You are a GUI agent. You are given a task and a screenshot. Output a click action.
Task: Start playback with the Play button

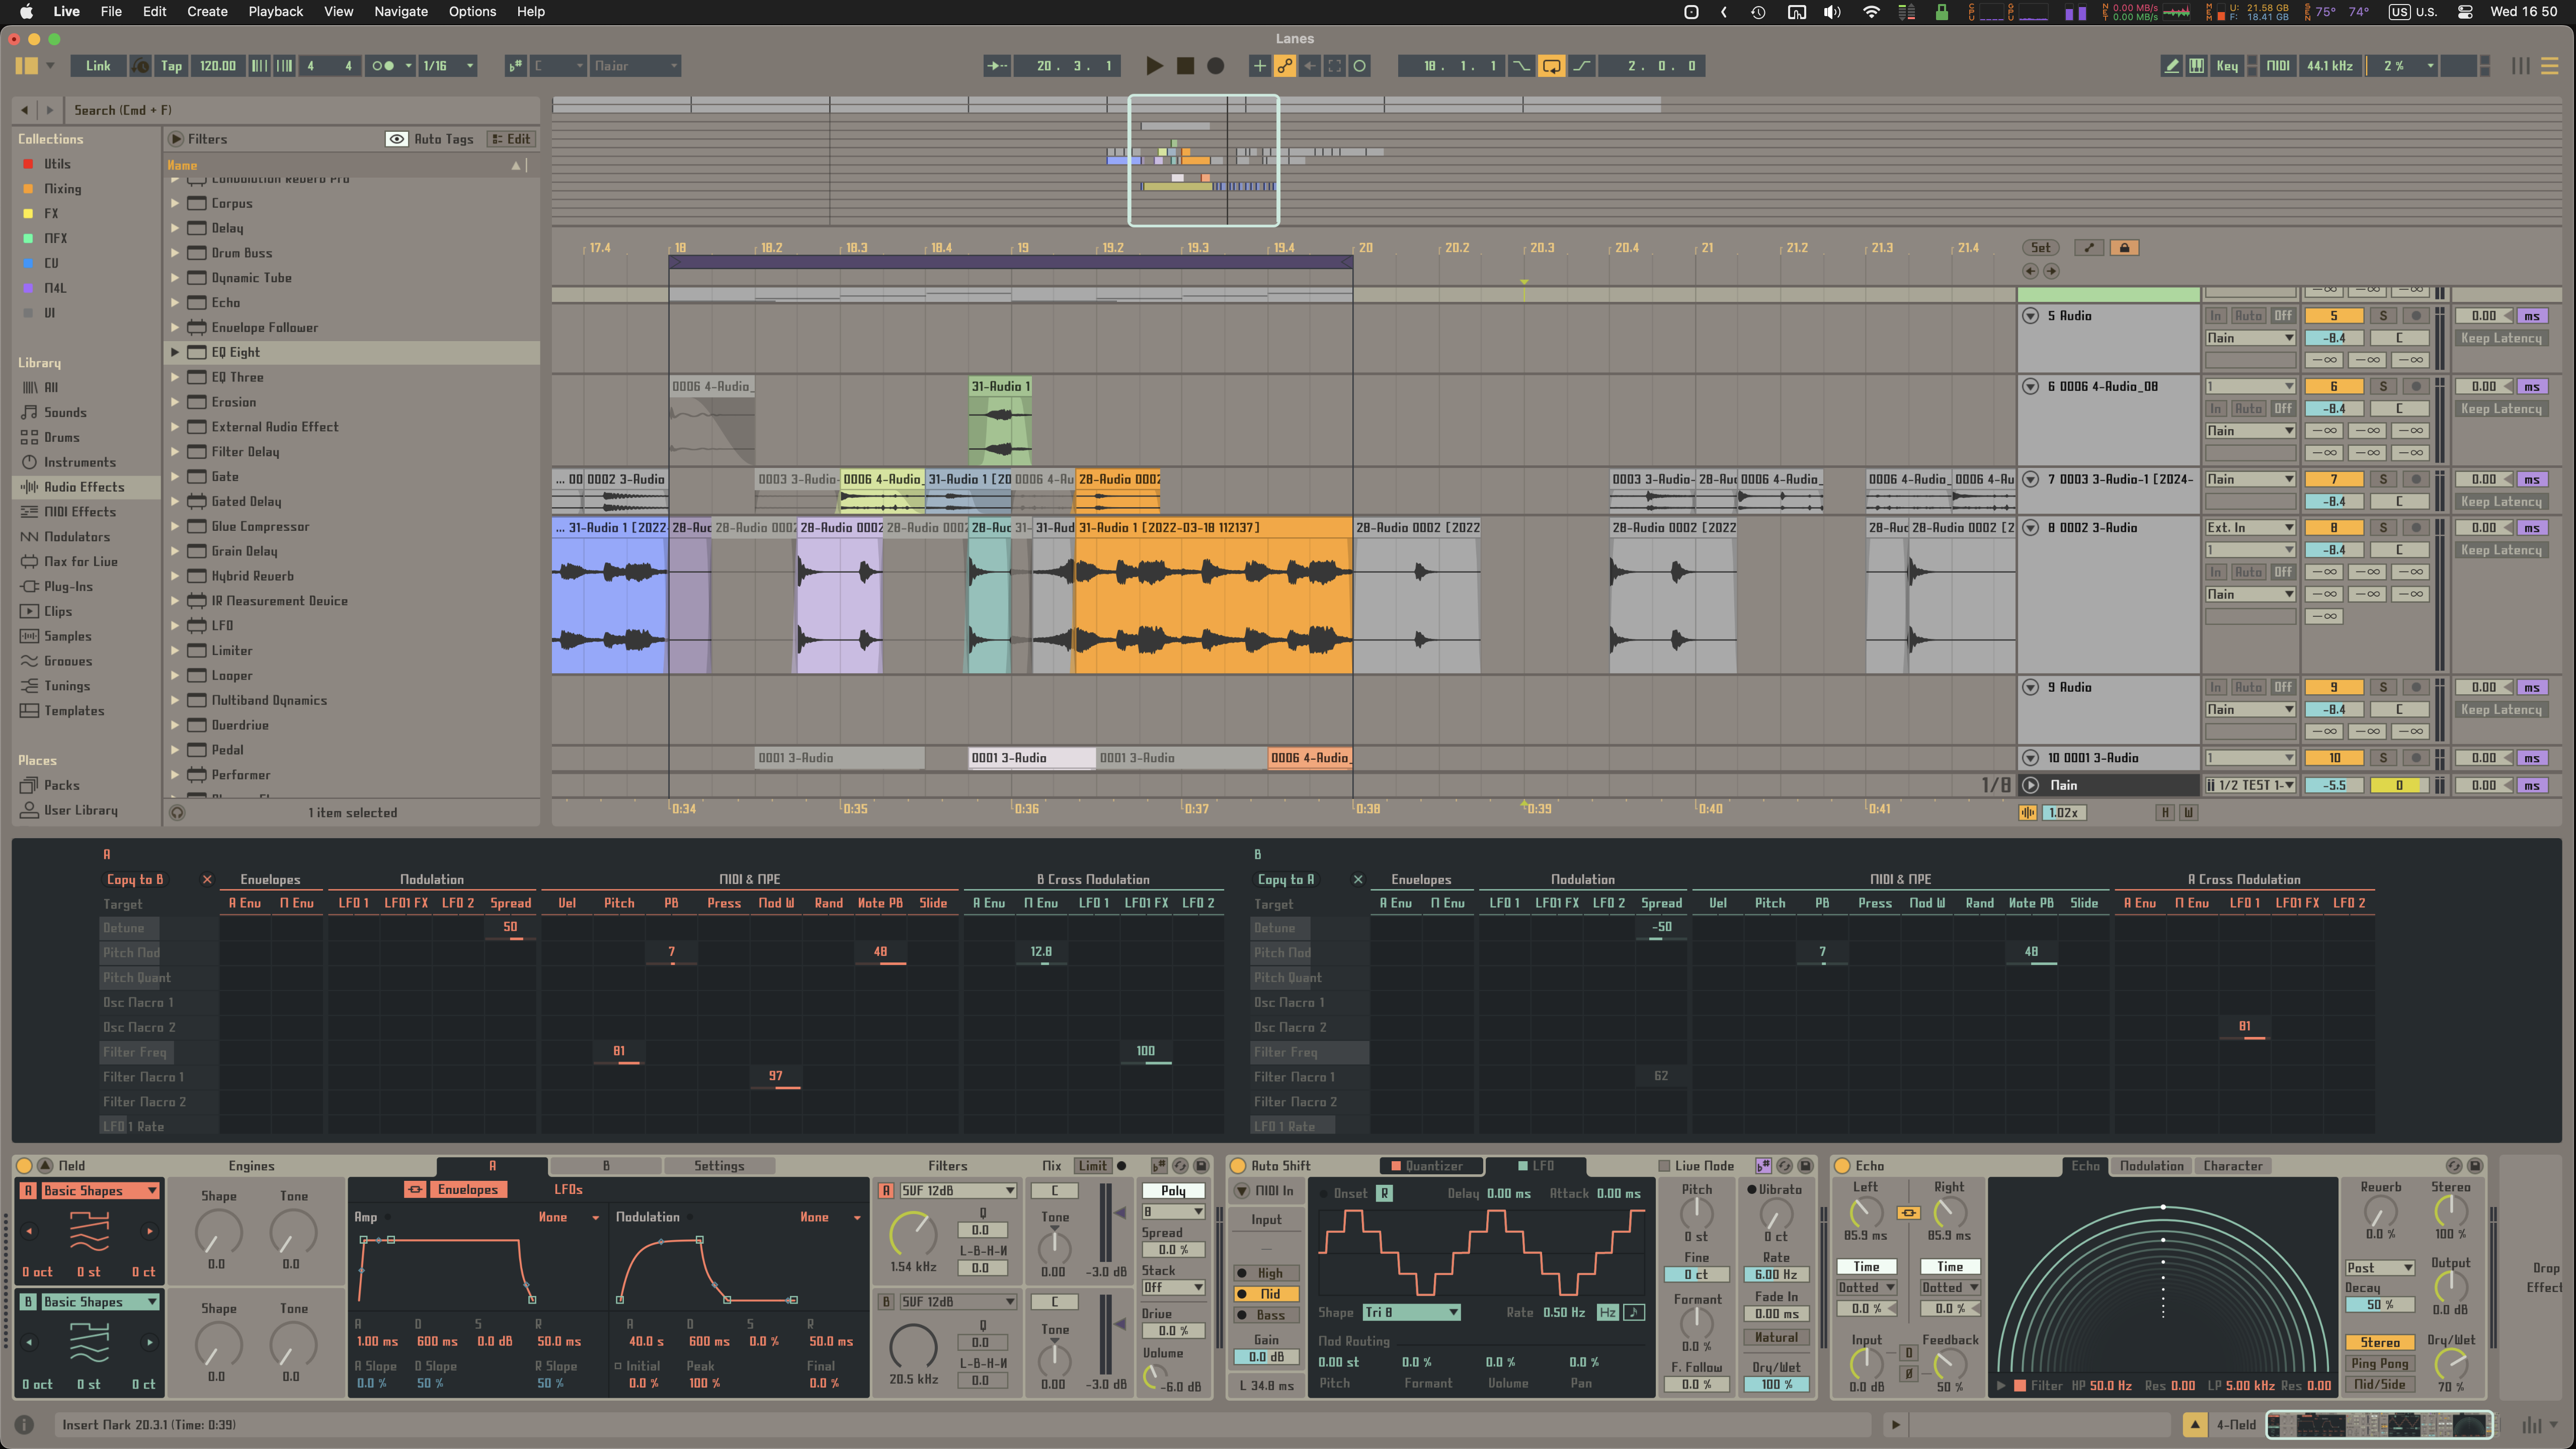[x=1154, y=66]
